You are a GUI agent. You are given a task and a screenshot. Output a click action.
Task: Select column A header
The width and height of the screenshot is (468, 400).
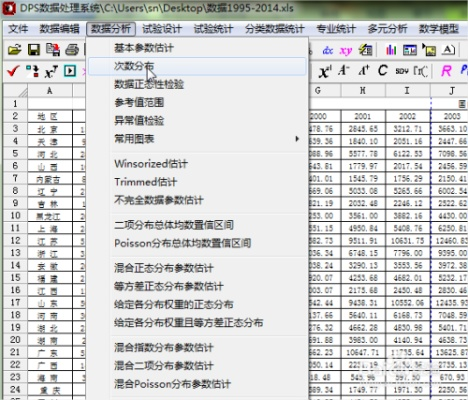[x=50, y=91]
